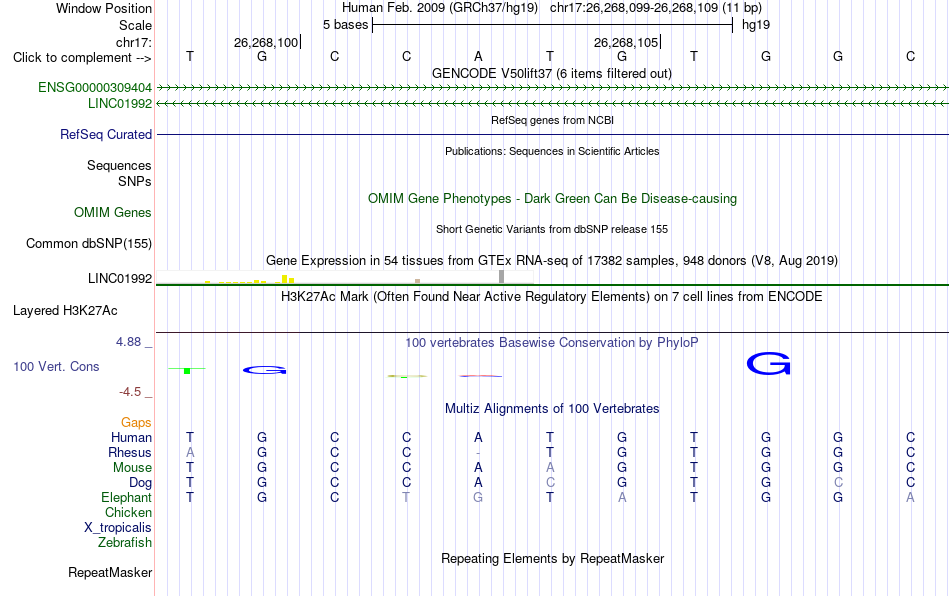Screen dimensions: 950x596
Task: Click 'Repeating Elements by RepeatMasker' title
Action: tap(552, 558)
